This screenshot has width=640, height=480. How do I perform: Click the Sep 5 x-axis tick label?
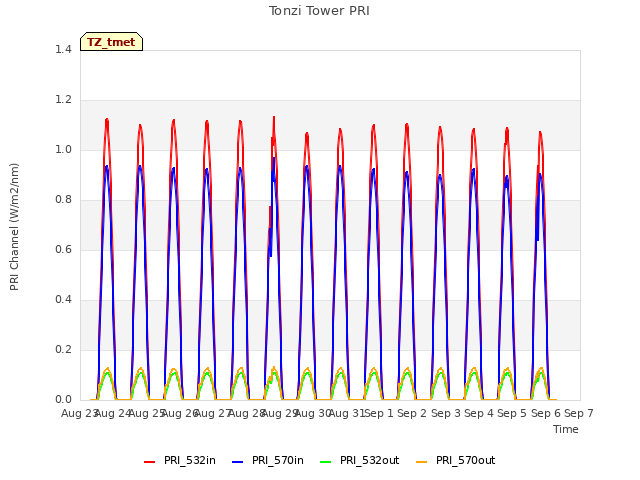tap(512, 413)
